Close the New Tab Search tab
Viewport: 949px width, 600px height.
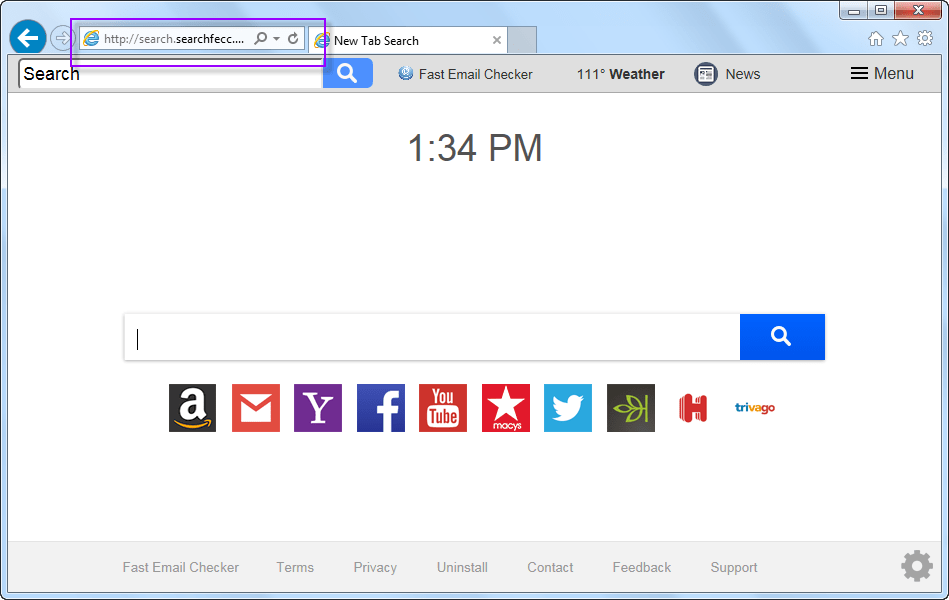(497, 41)
